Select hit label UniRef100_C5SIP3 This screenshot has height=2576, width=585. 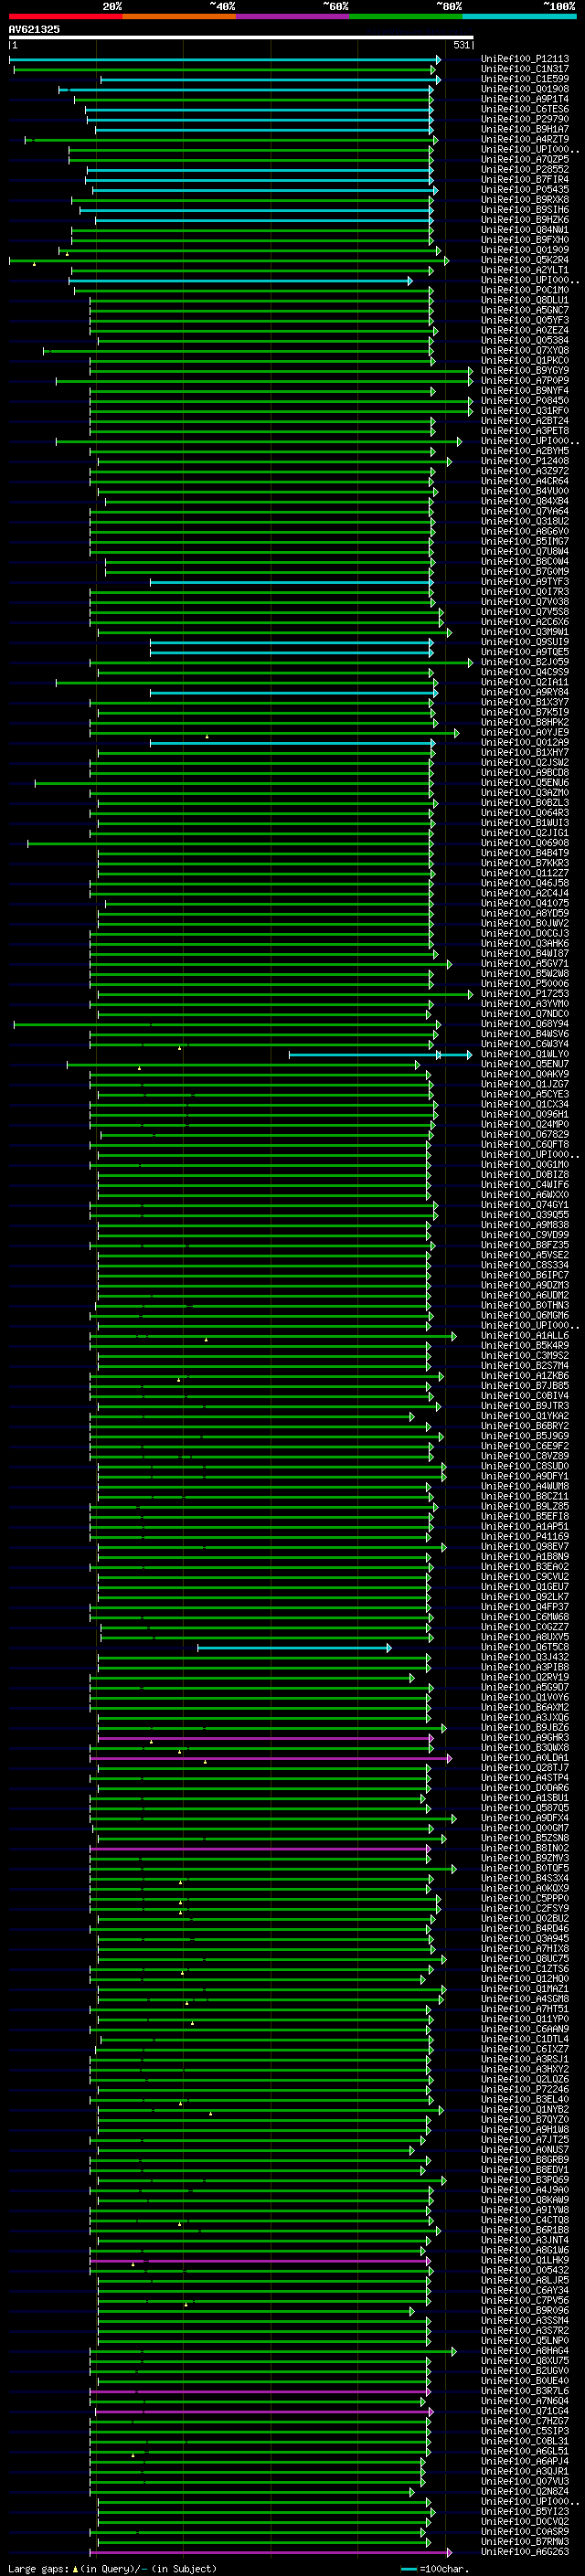pyautogui.click(x=525, y=2431)
